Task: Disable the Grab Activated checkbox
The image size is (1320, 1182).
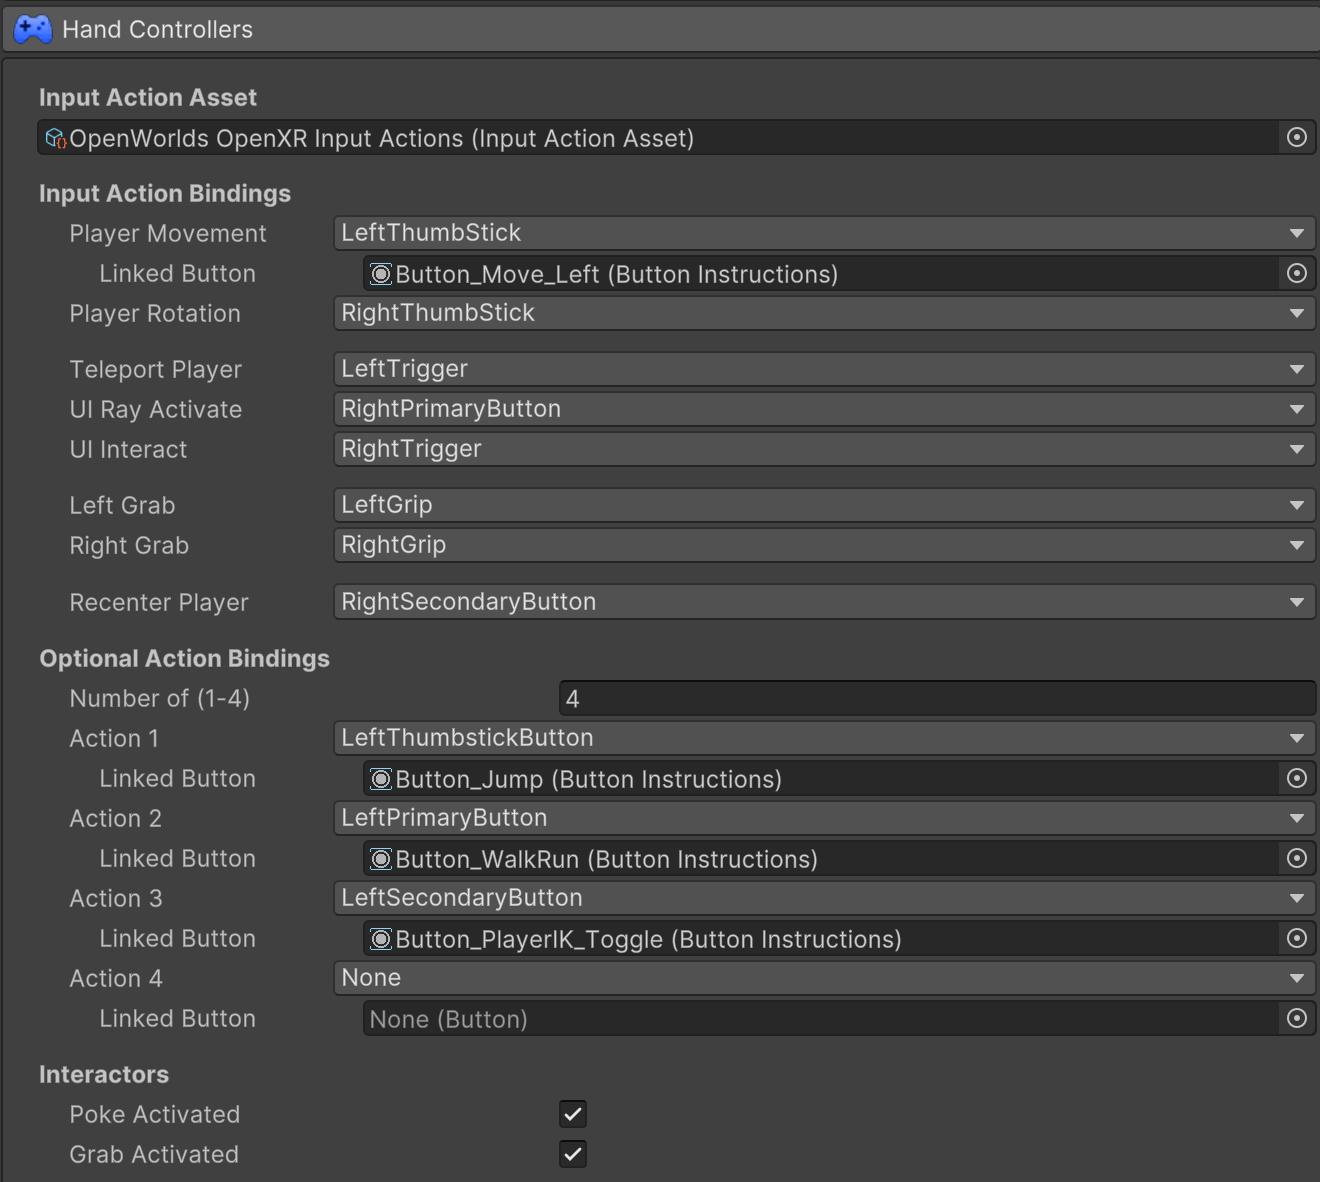Action: click(x=573, y=1154)
